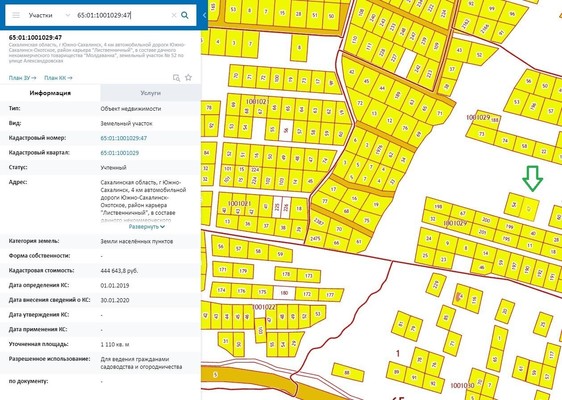The image size is (562, 400).
Task: Click white parcel 226 on map
Action: pyautogui.click(x=286, y=207)
